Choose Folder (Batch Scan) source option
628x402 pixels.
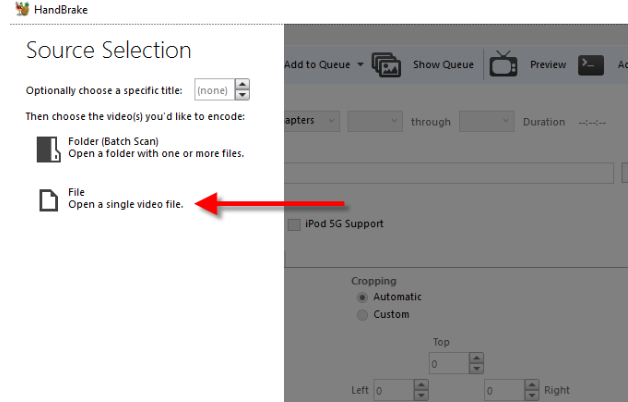155,147
